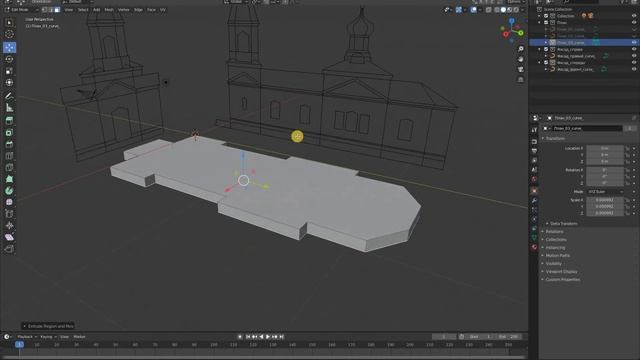Select the pink Smooth tool
The height and width of the screenshot is (360, 640).
pos(9,202)
